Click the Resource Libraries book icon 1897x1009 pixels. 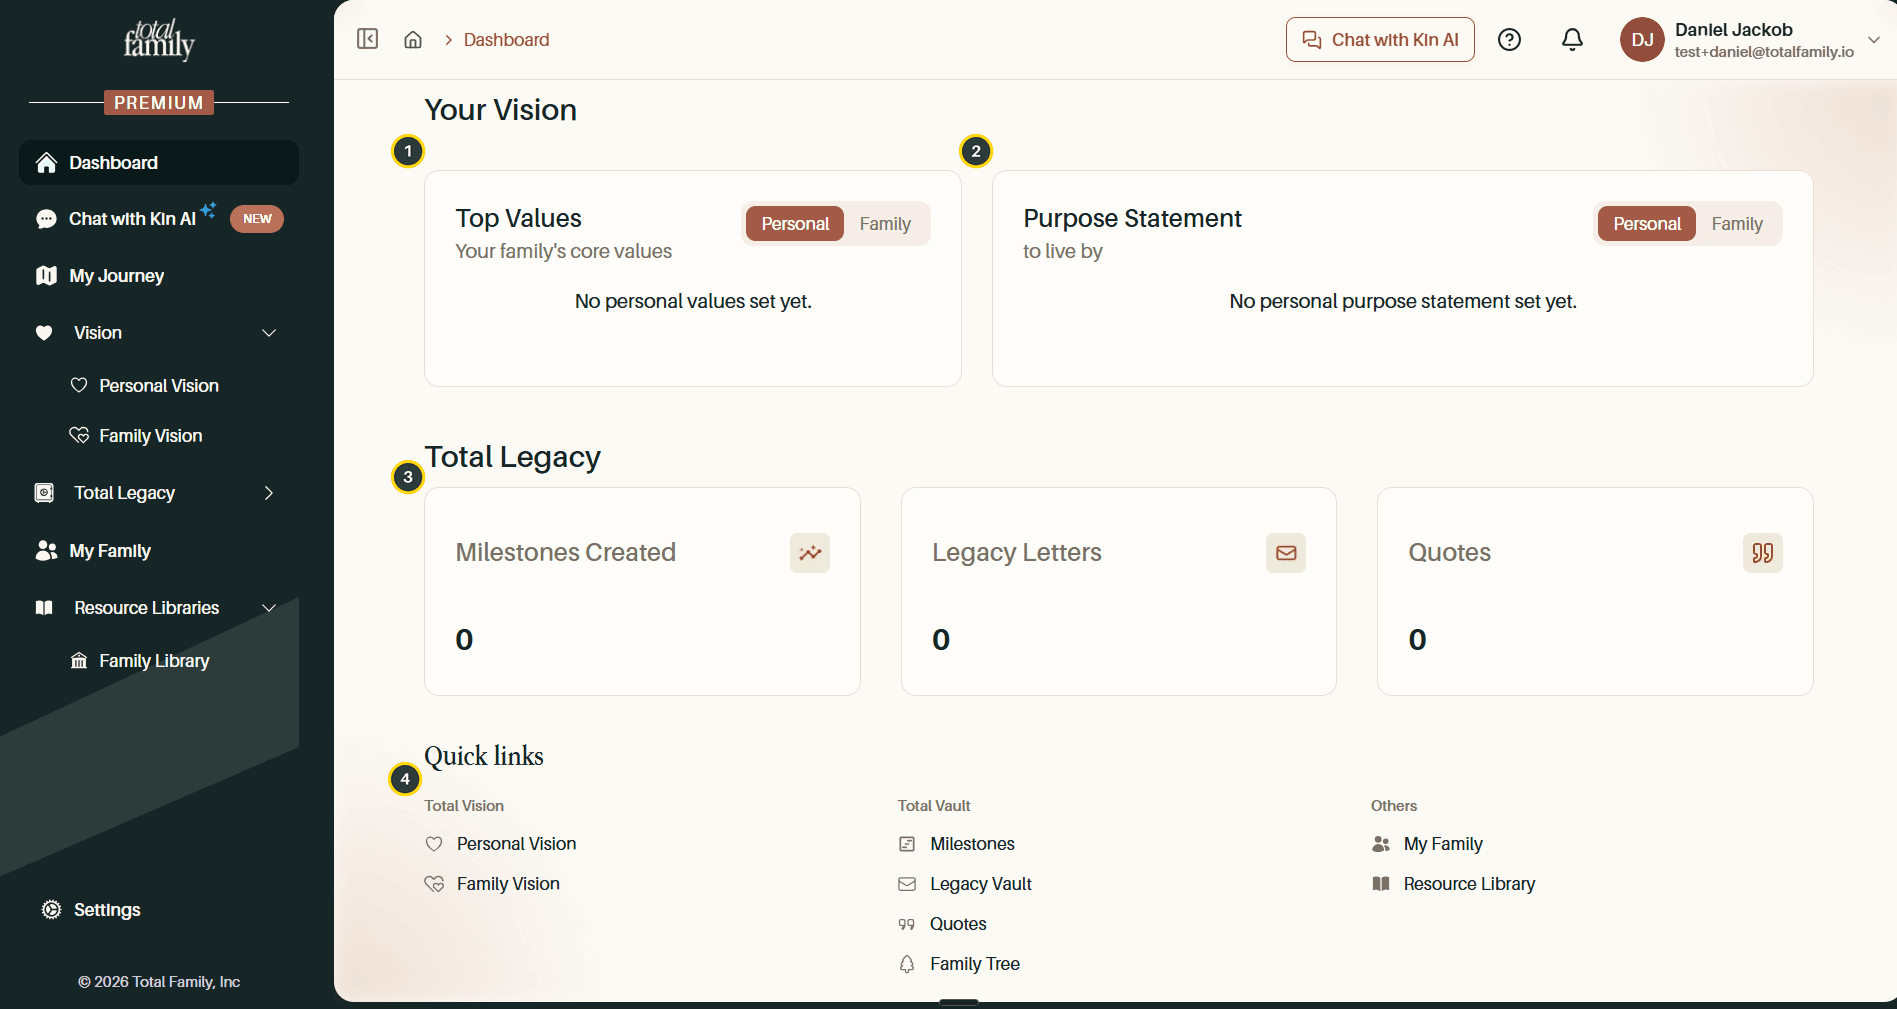tap(44, 608)
